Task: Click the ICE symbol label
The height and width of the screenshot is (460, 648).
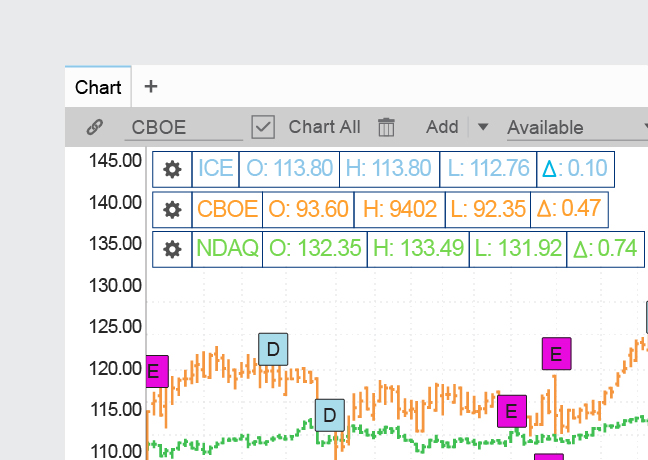Action: coord(215,169)
